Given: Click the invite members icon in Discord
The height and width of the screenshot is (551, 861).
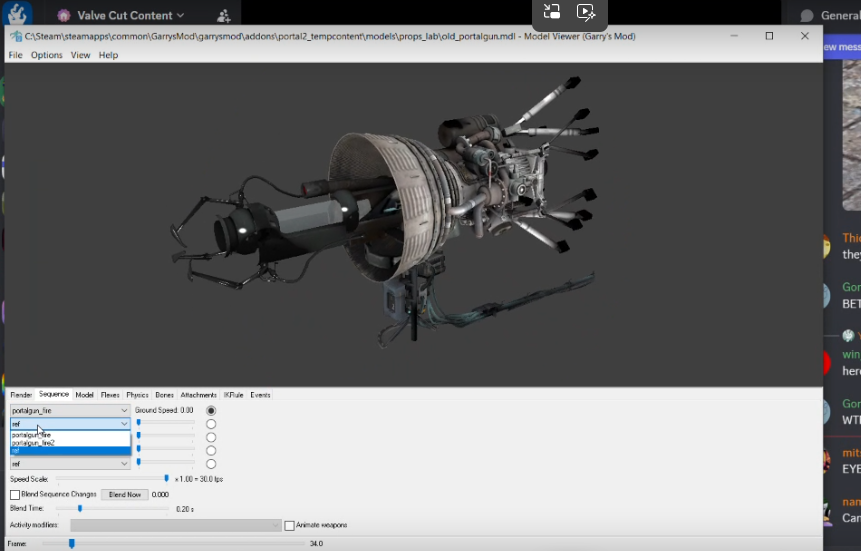Looking at the screenshot, I should coord(223,16).
